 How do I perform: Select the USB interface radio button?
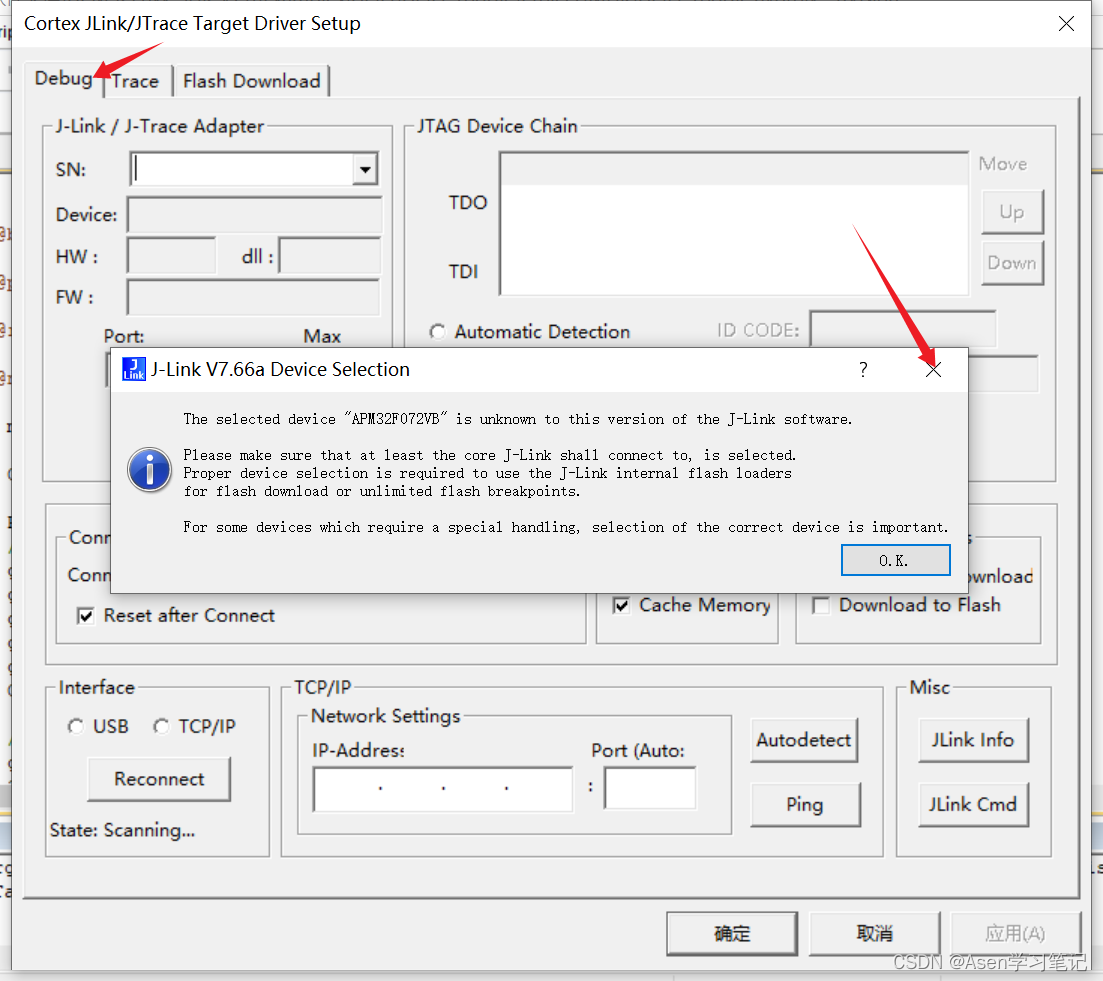click(75, 726)
